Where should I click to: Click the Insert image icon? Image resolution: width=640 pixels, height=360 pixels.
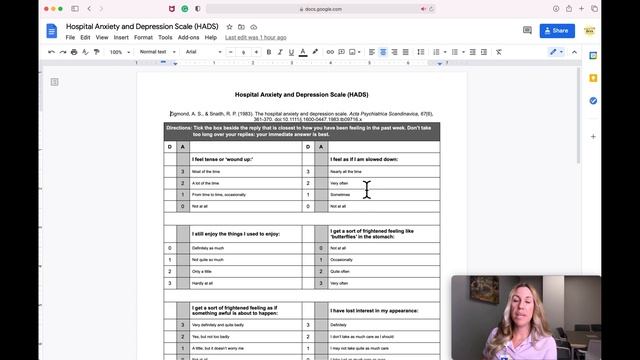(x=352, y=52)
